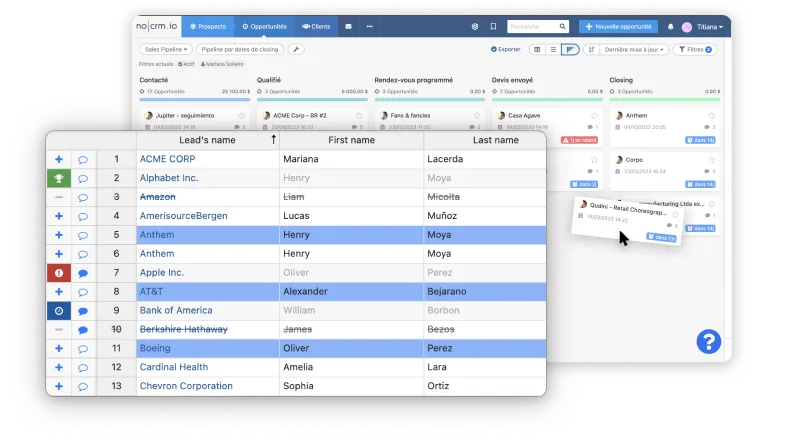The image size is (789, 446).
Task: Open the Chevron Corporation lead link
Action: pyautogui.click(x=186, y=386)
